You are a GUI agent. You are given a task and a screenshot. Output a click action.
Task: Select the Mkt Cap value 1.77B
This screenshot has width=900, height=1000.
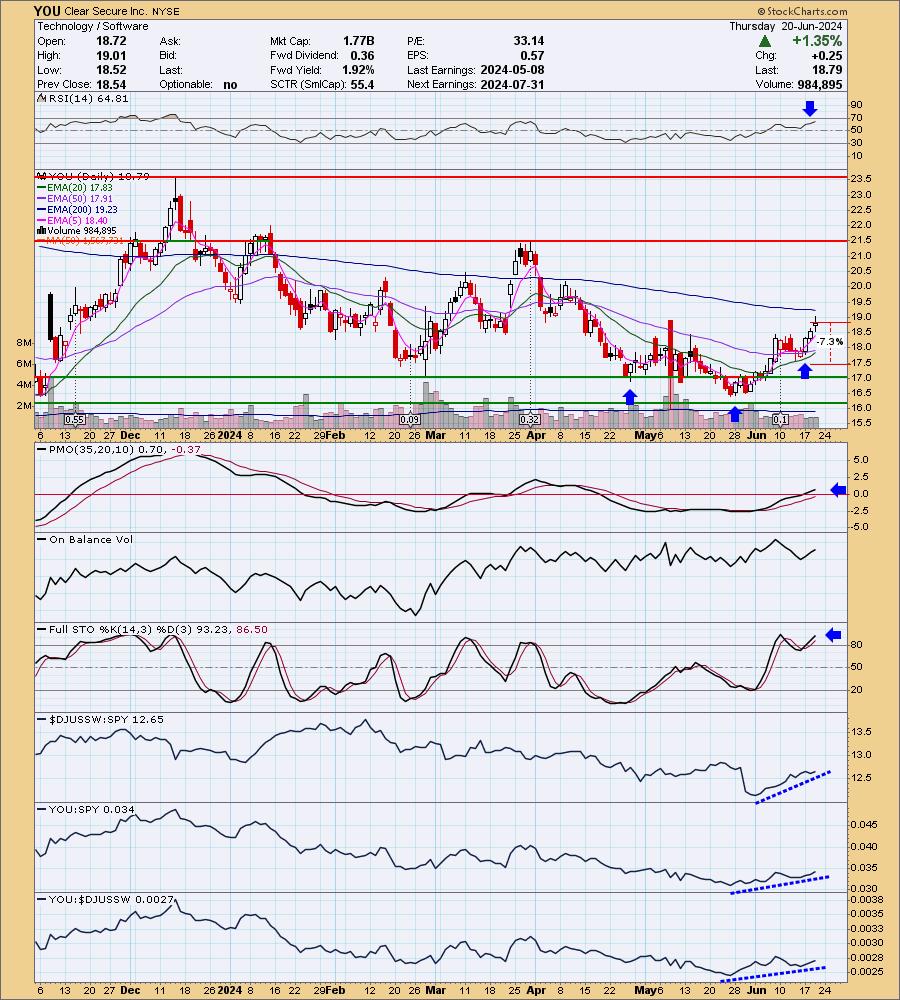click(x=358, y=41)
